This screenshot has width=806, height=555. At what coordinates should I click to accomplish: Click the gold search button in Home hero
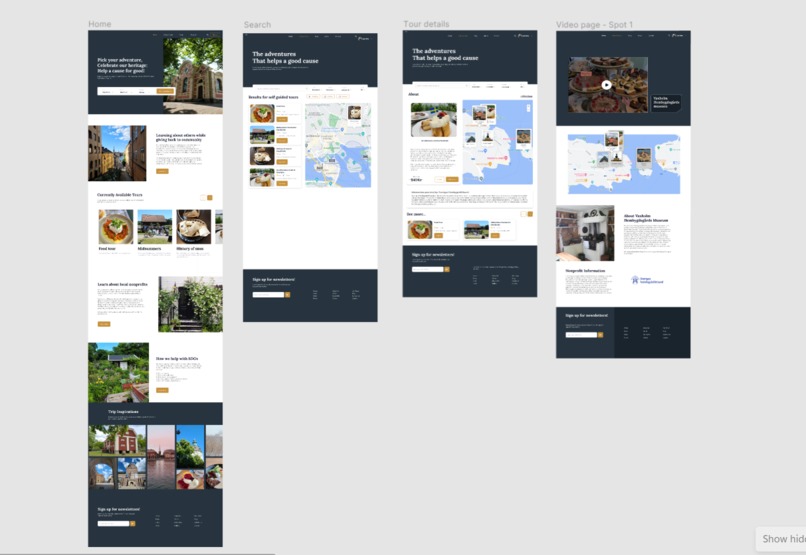(166, 91)
